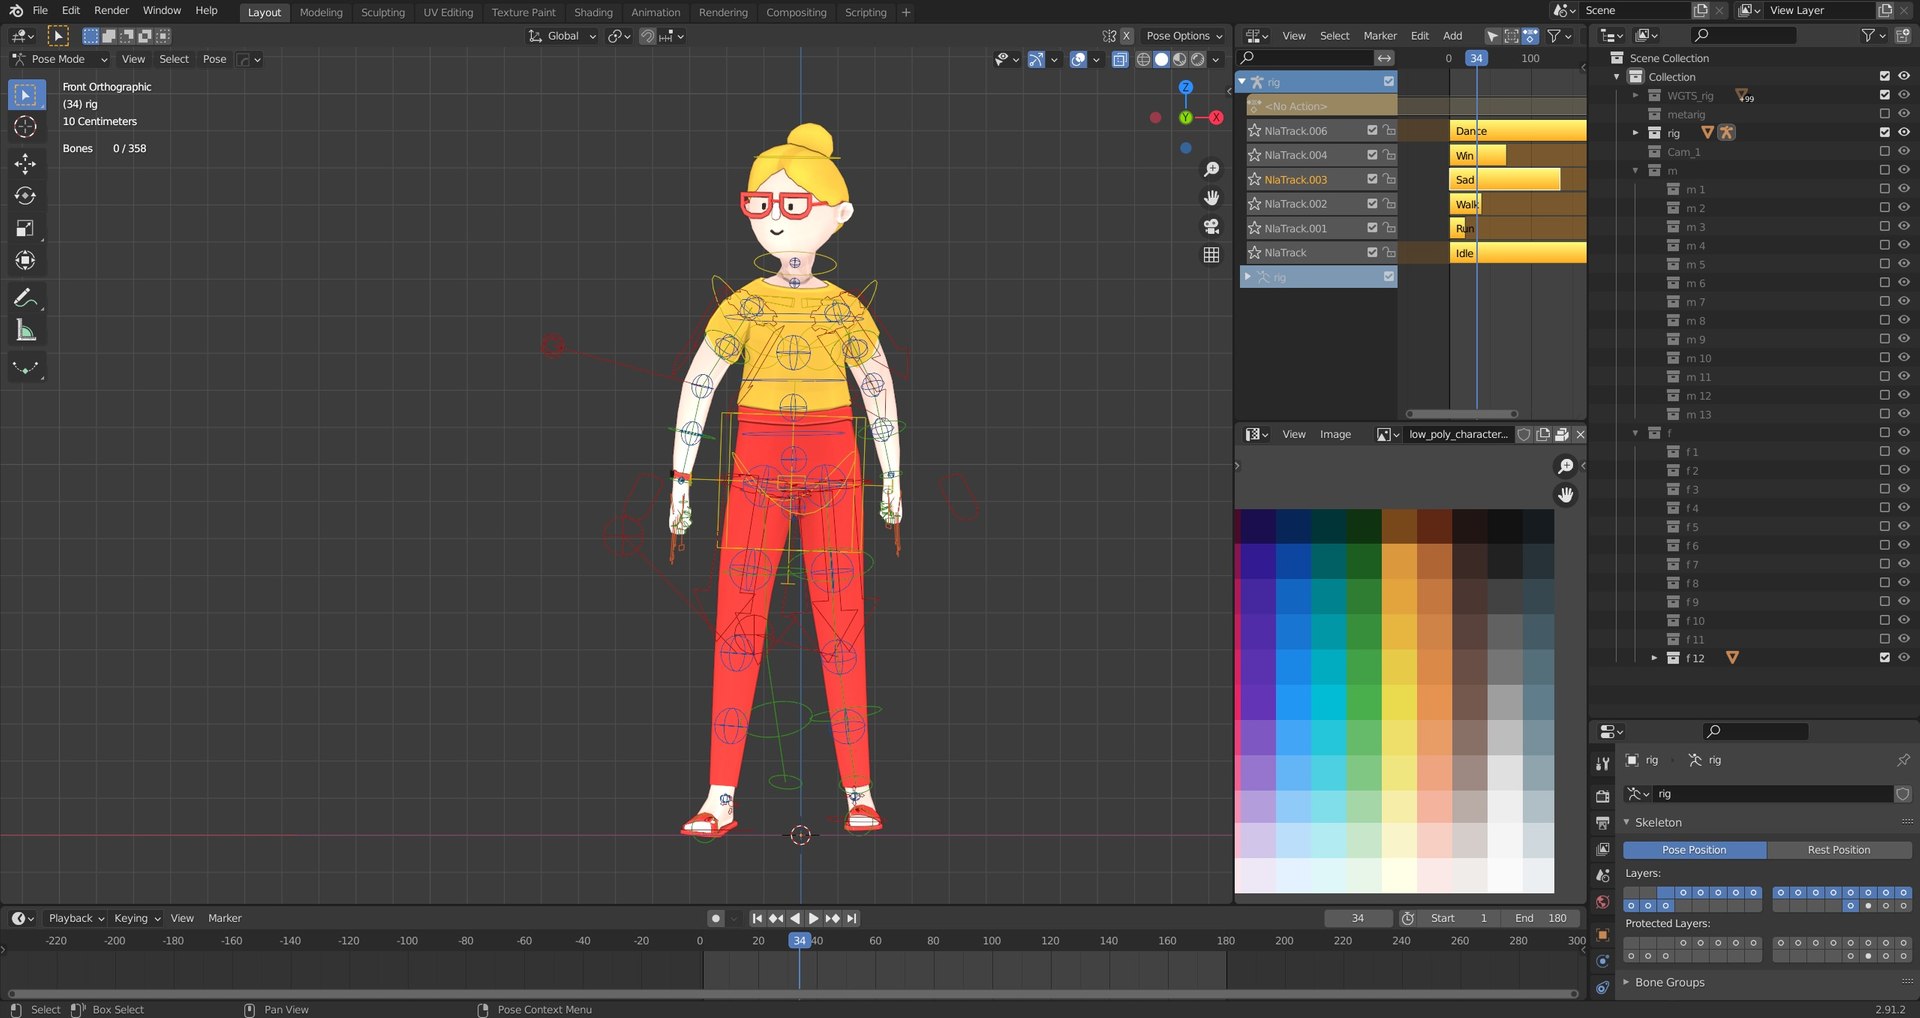1920x1018 pixels.
Task: Enable the m 1 collection checkbox
Action: [x=1885, y=189]
